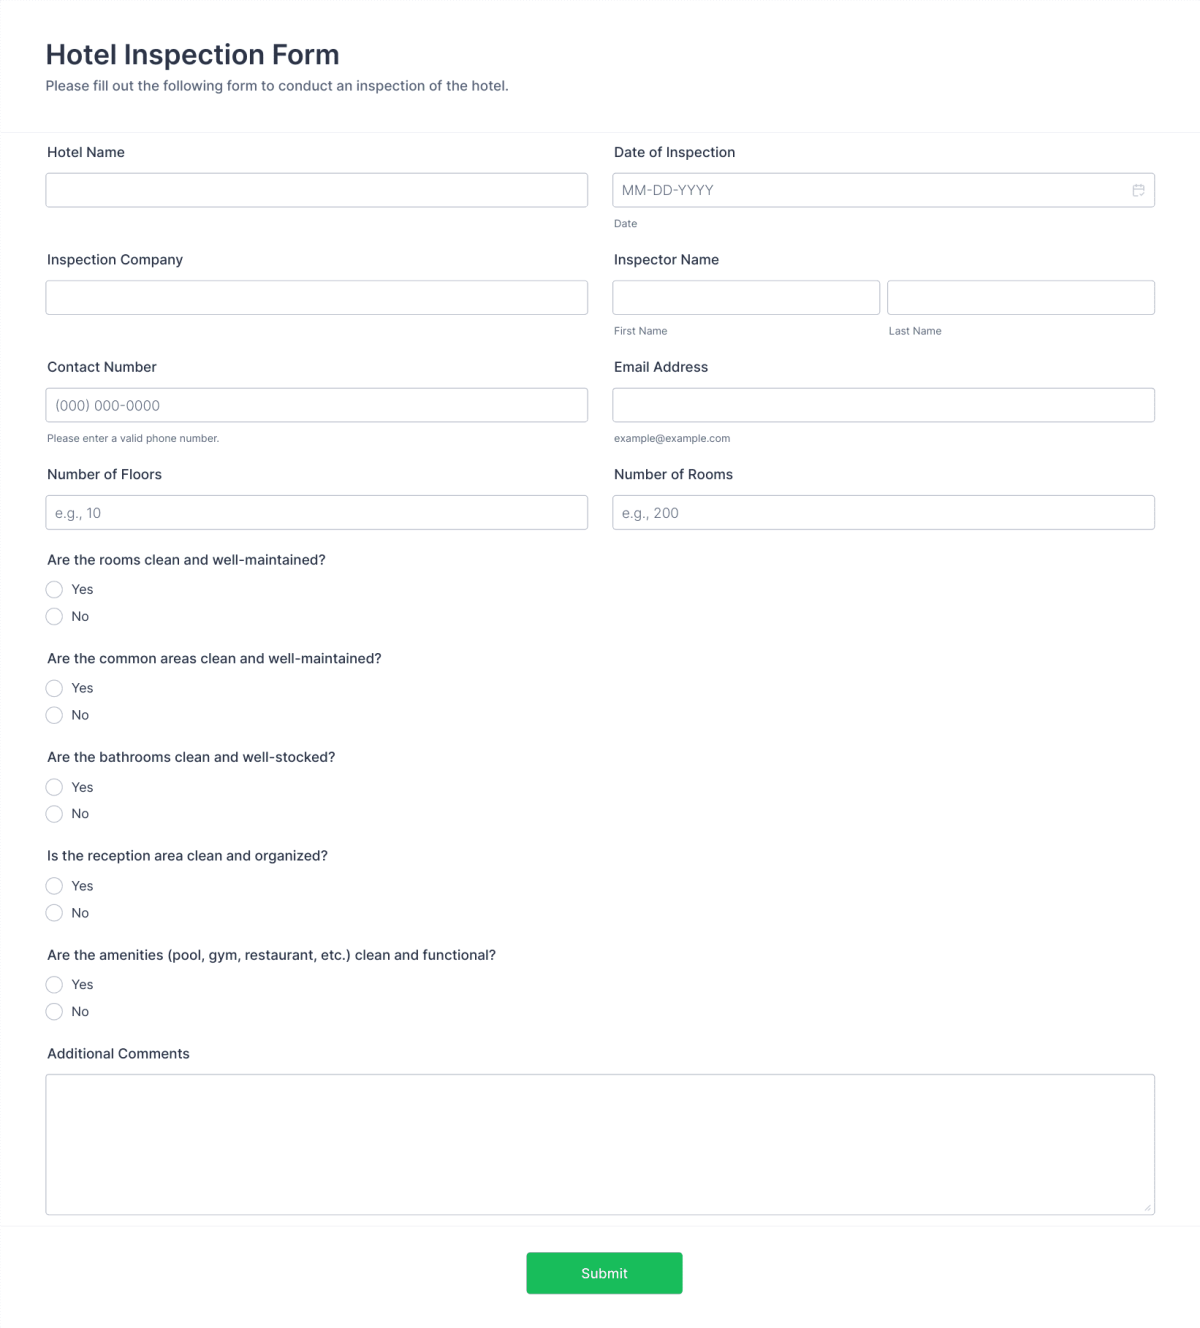Click the Email Address input field
Screen dimensions: 1200x1328
click(883, 405)
